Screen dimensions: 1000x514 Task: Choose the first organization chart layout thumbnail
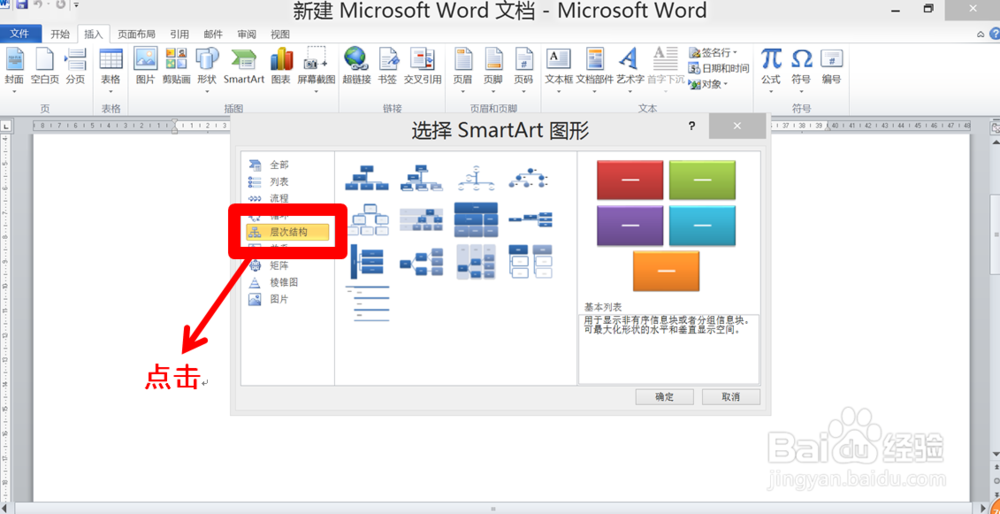367,178
